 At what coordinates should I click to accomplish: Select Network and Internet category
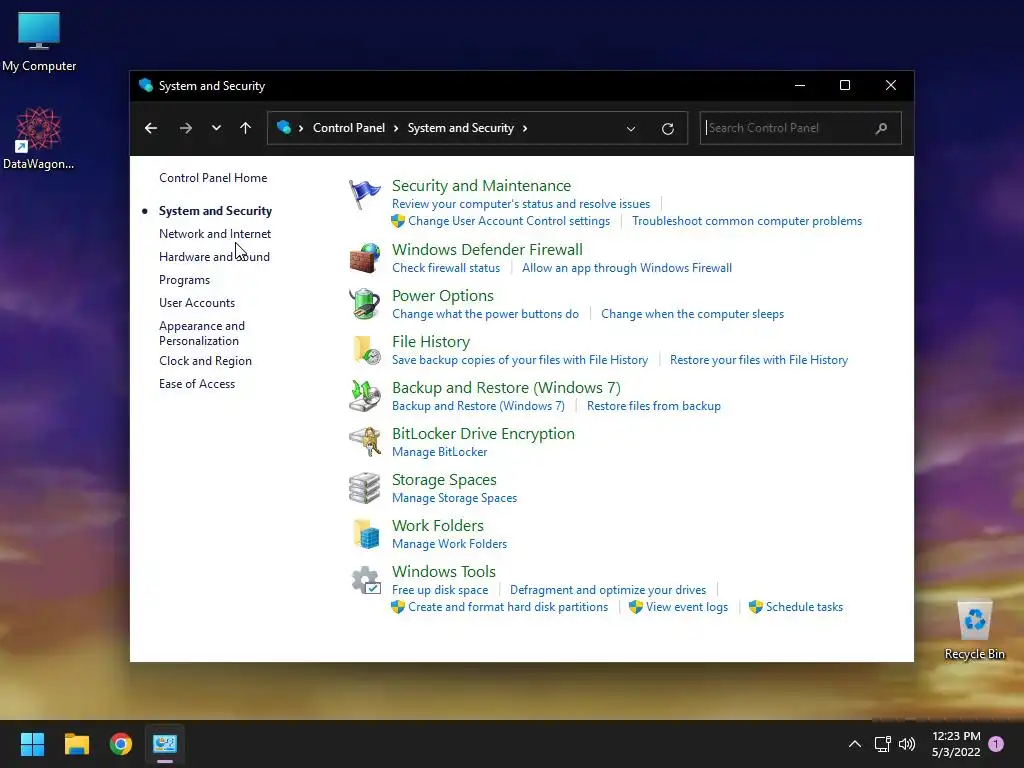tap(215, 234)
